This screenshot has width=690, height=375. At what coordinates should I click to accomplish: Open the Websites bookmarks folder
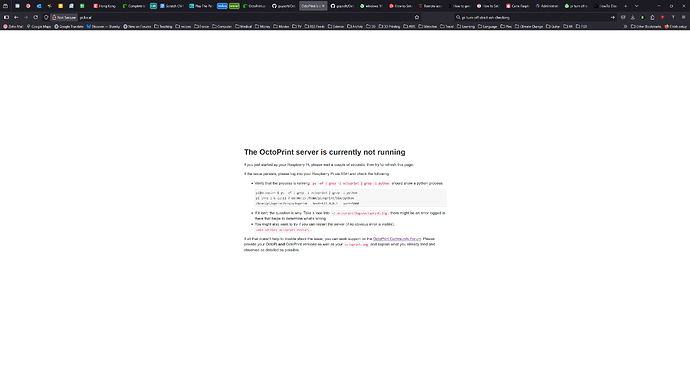pyautogui.click(x=428, y=26)
